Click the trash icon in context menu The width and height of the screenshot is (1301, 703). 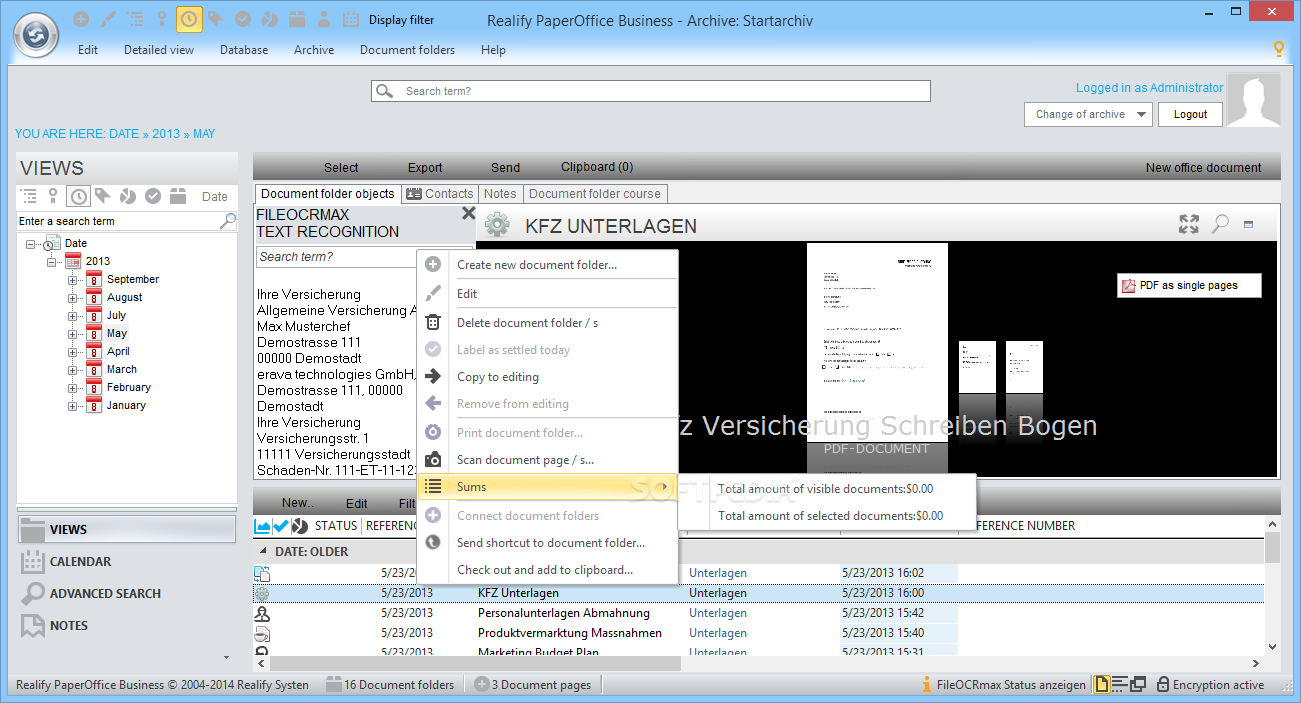click(x=433, y=322)
